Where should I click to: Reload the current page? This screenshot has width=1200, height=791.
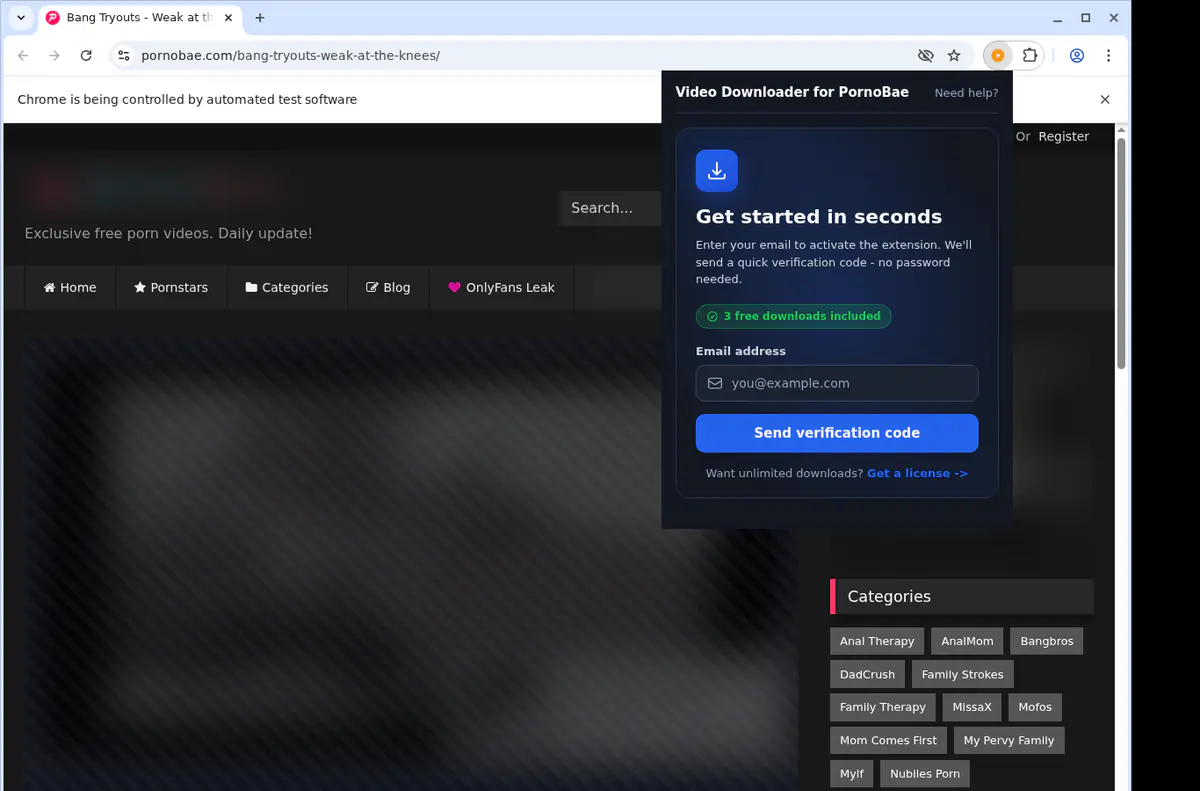pyautogui.click(x=86, y=56)
